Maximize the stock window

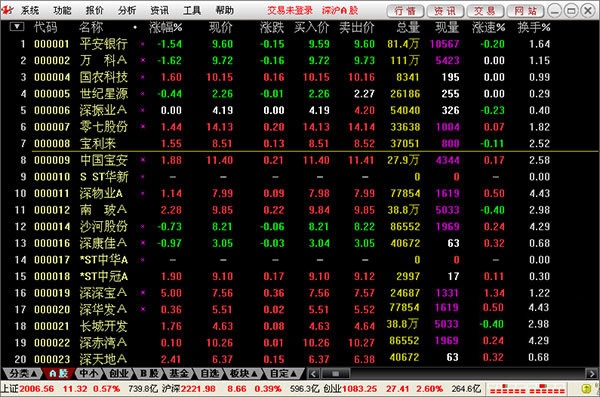(571, 11)
